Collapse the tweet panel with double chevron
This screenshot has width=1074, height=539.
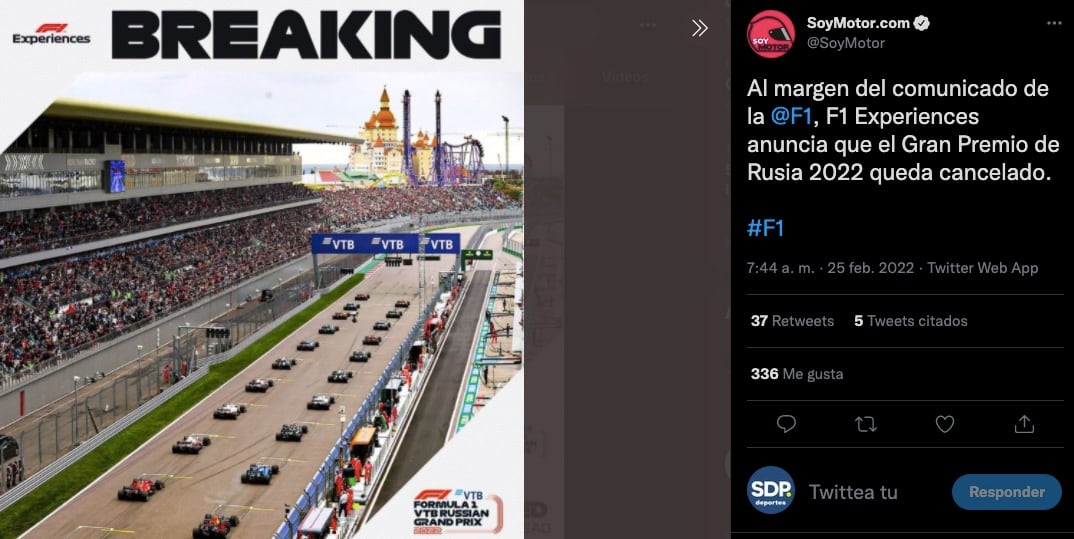click(699, 28)
